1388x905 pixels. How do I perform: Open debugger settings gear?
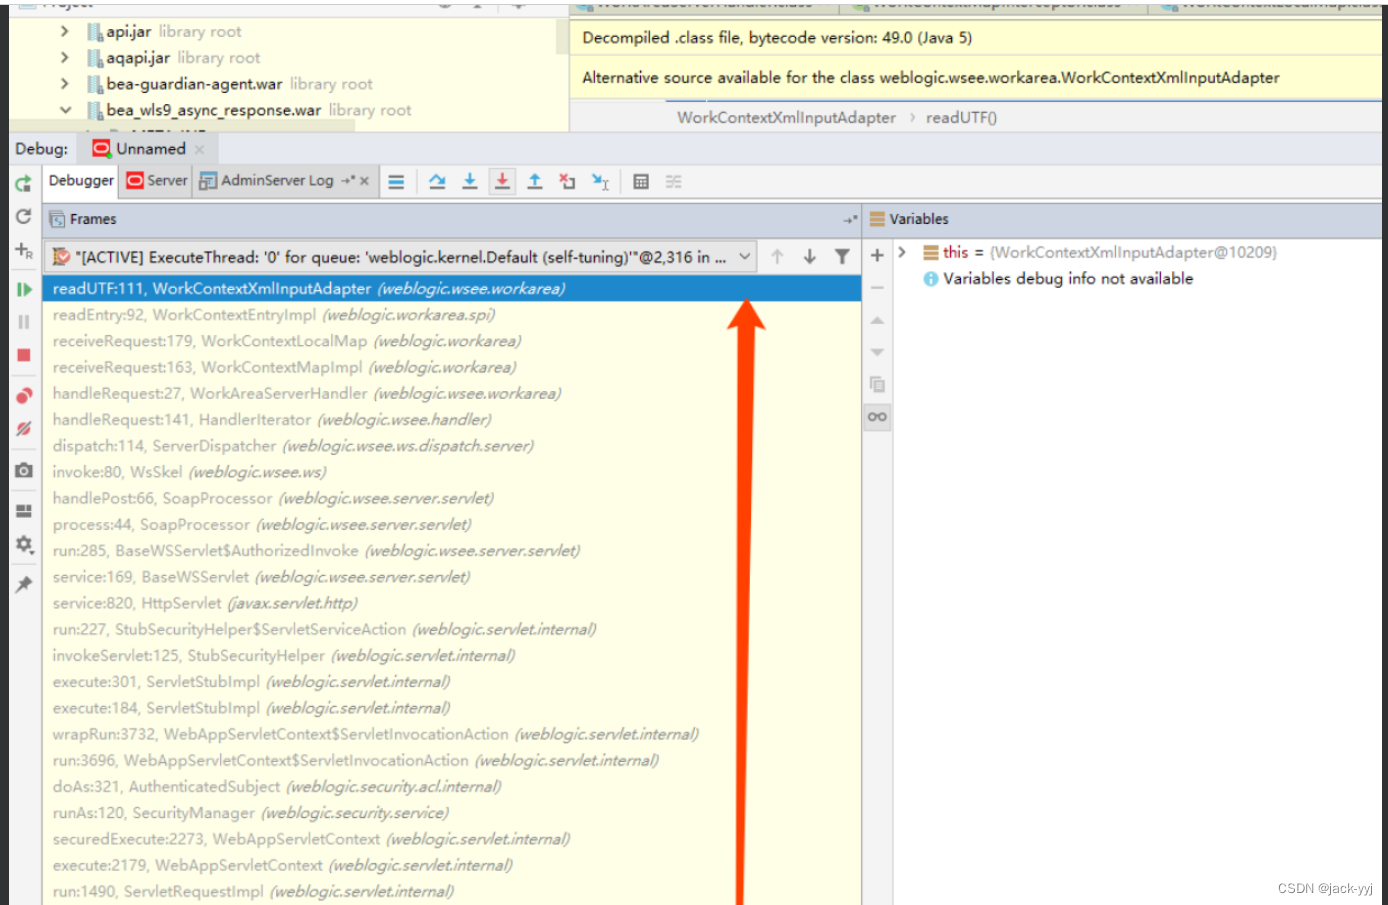tap(24, 545)
